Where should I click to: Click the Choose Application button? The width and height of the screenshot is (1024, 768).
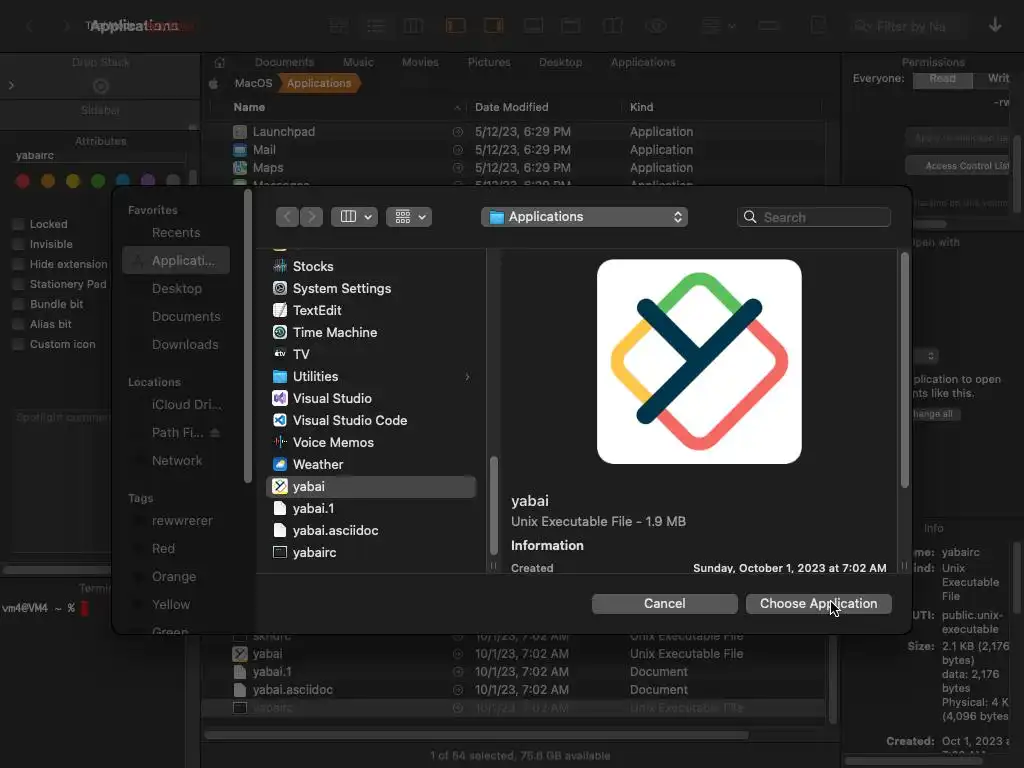(818, 603)
